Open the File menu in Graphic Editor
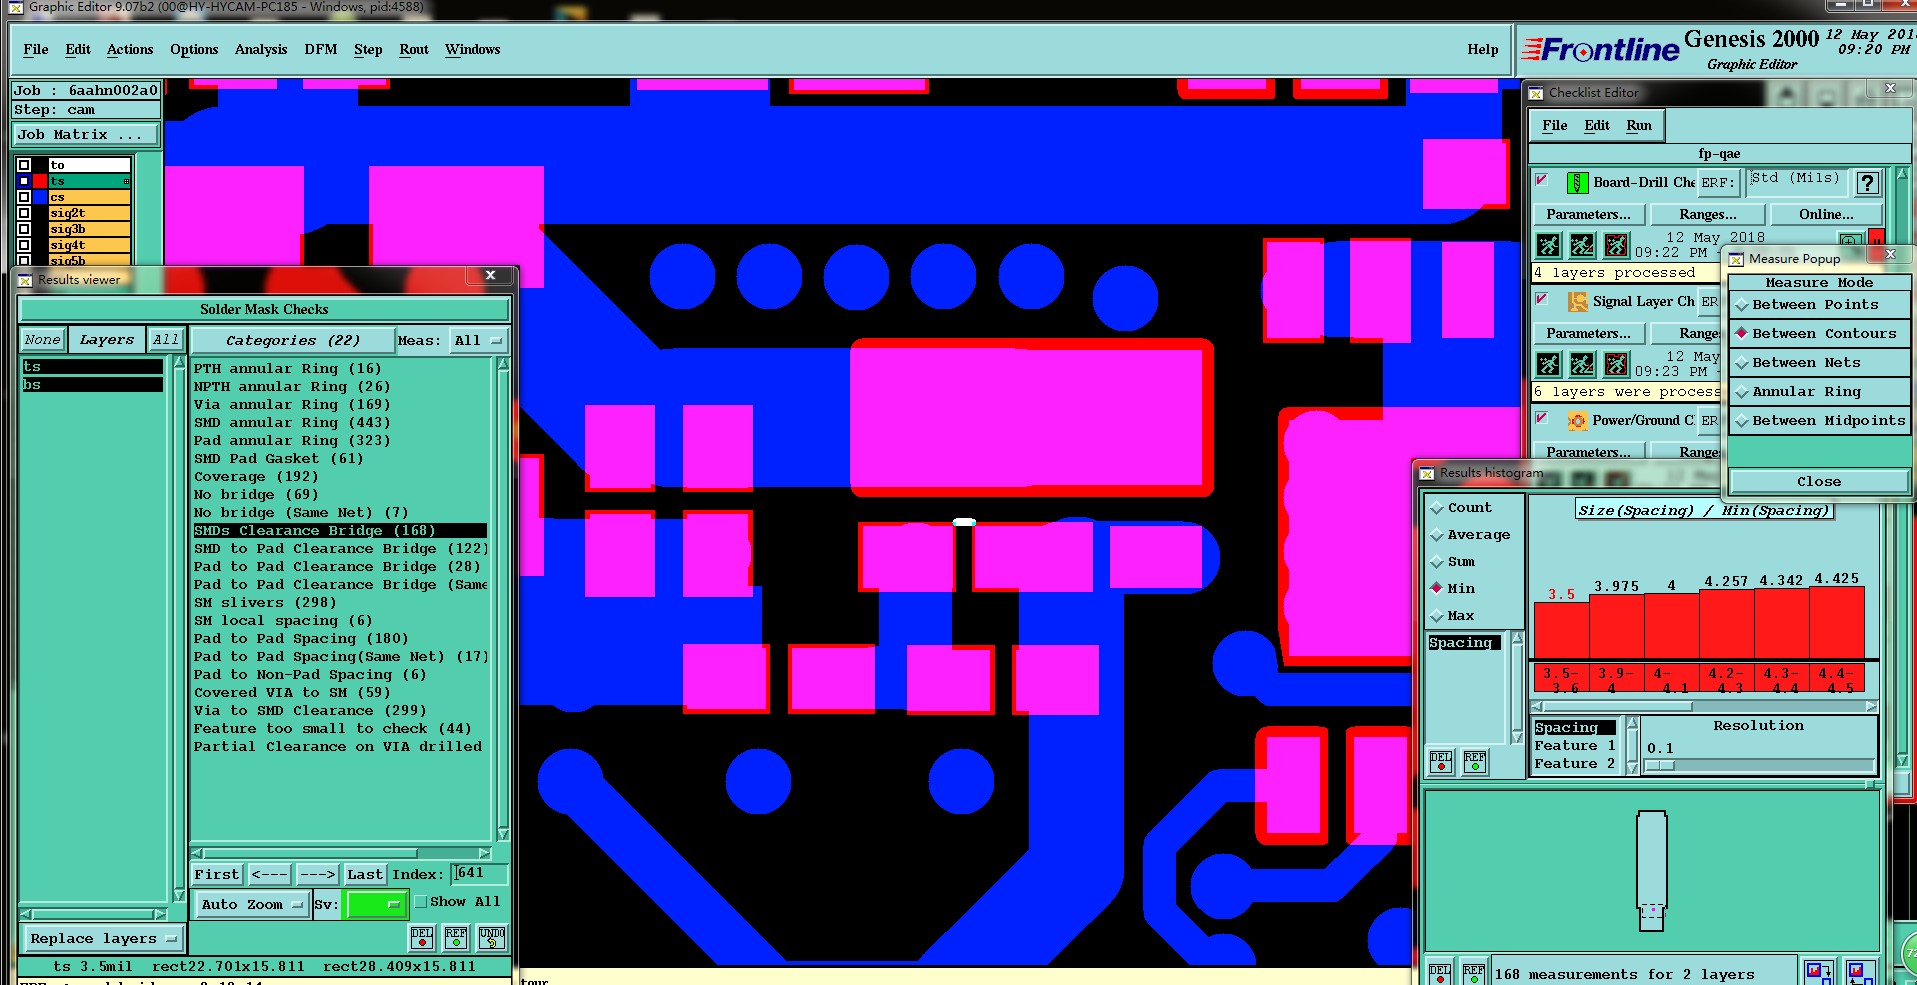 pyautogui.click(x=36, y=49)
